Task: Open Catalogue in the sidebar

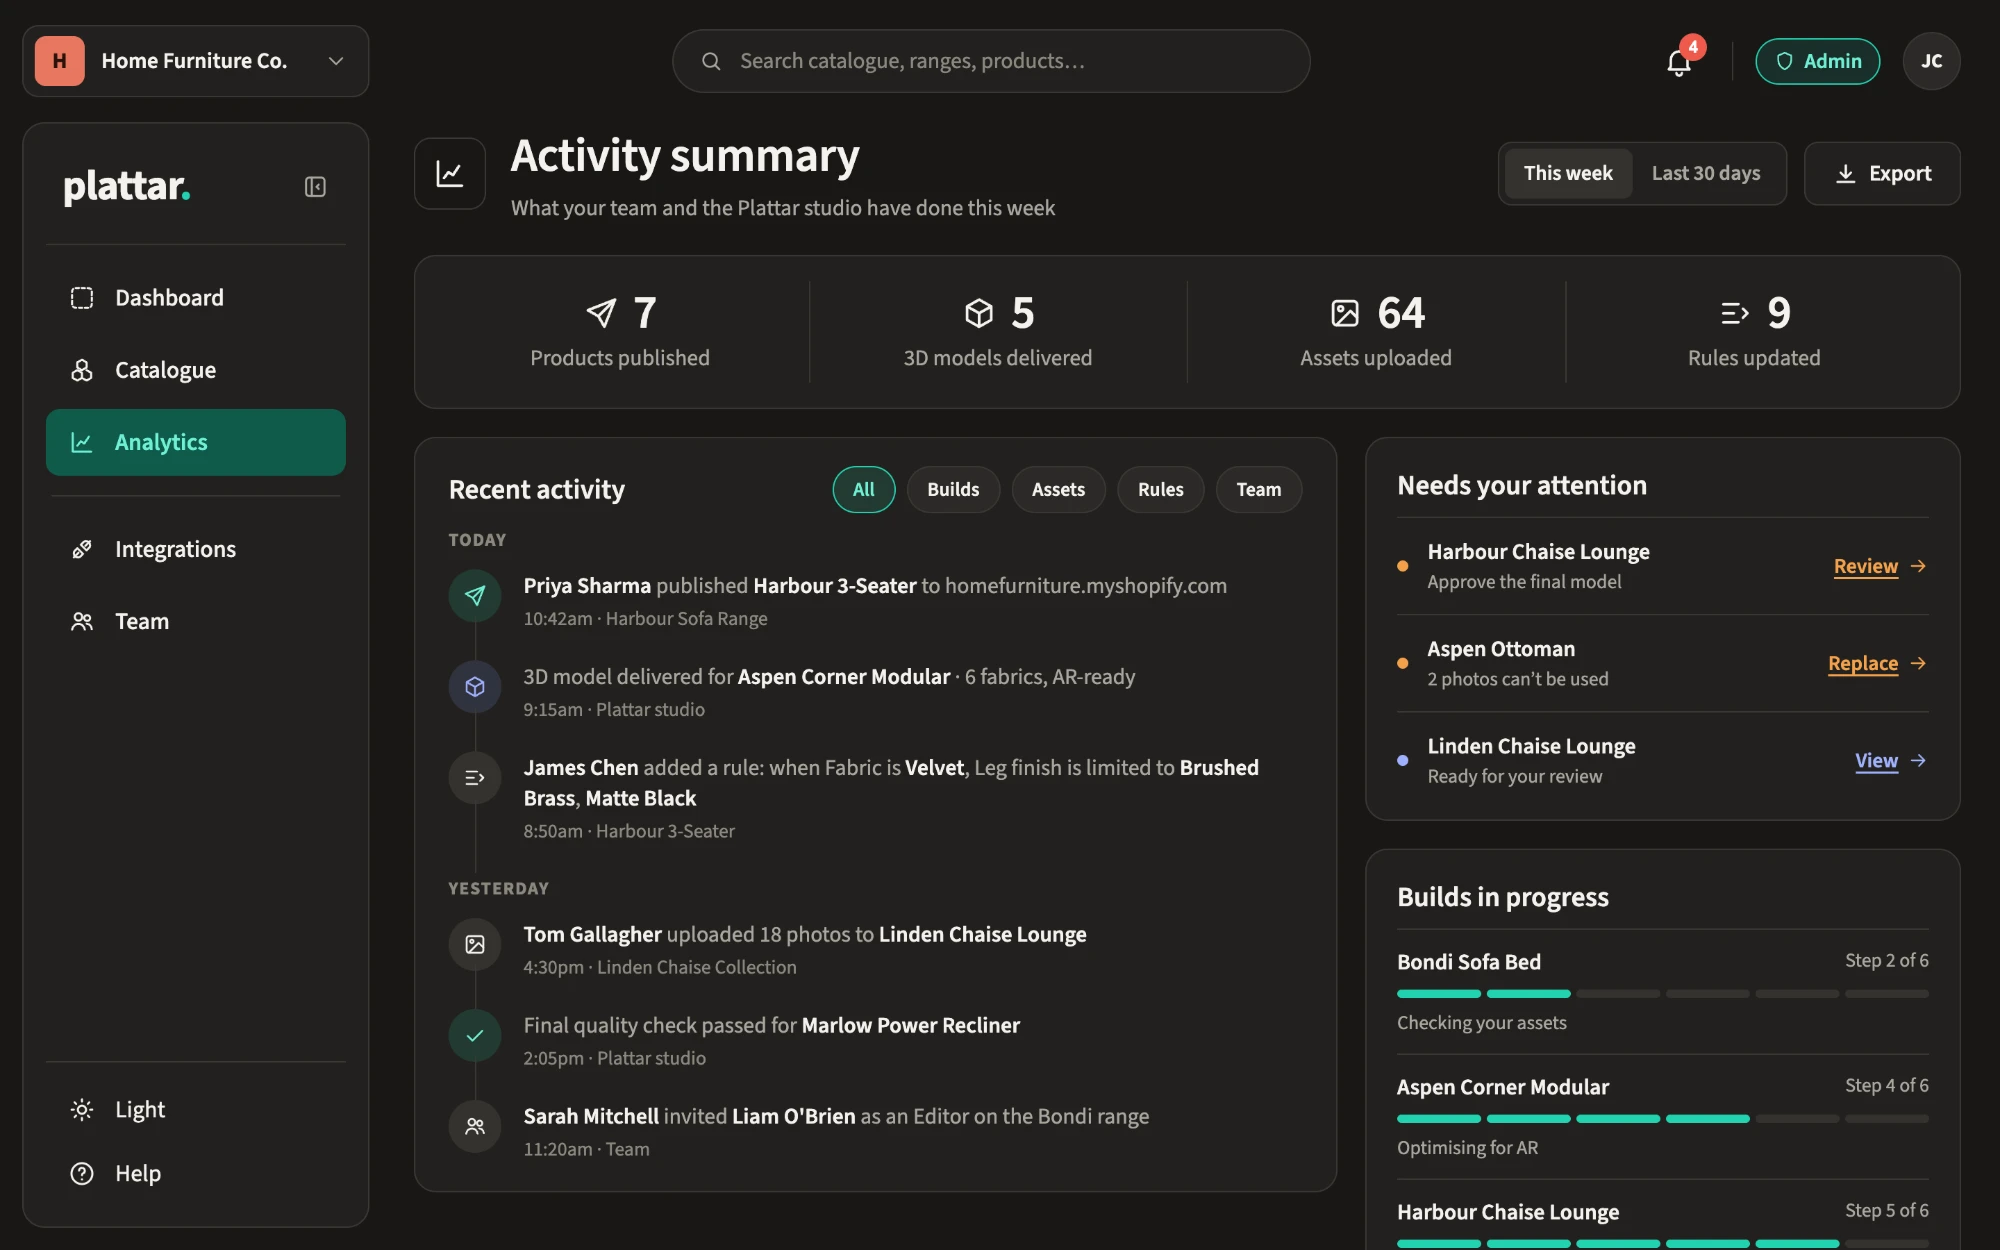Action: point(196,370)
